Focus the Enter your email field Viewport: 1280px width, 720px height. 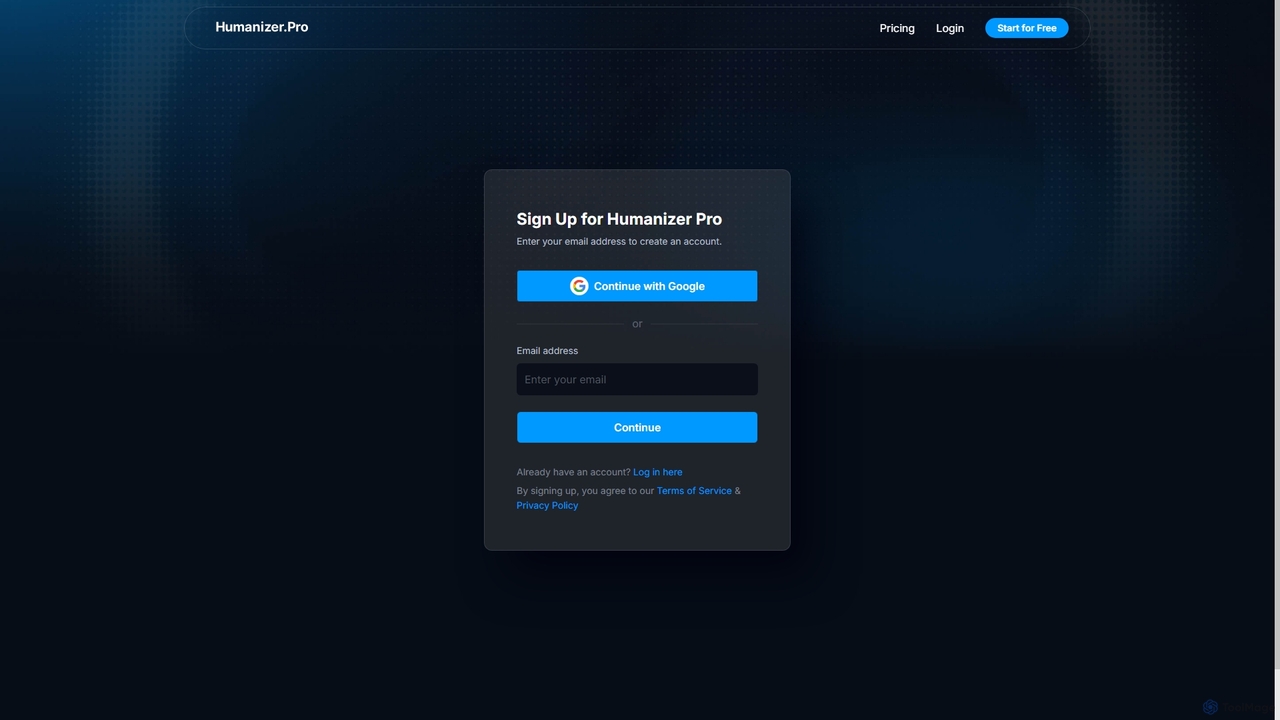tap(637, 379)
